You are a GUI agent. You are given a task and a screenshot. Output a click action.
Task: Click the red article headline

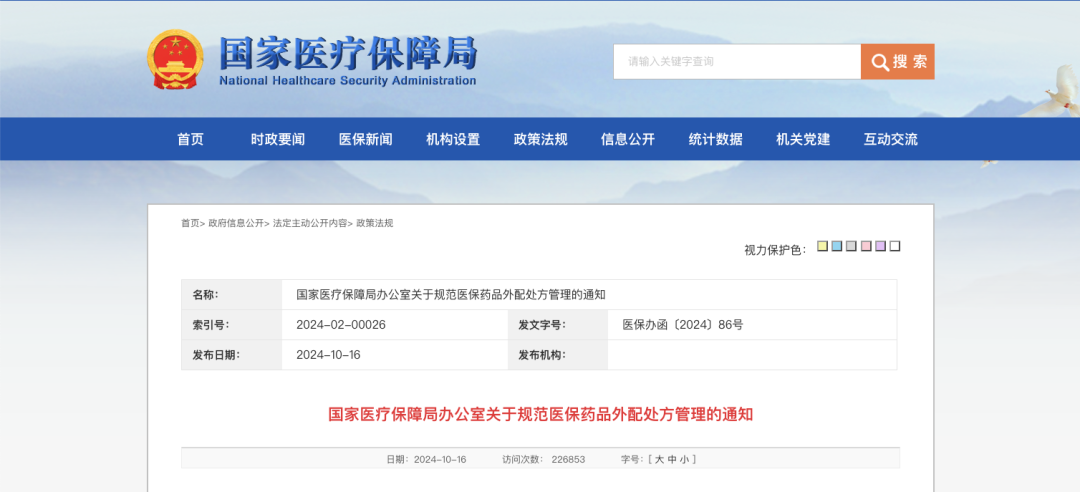coord(541,415)
